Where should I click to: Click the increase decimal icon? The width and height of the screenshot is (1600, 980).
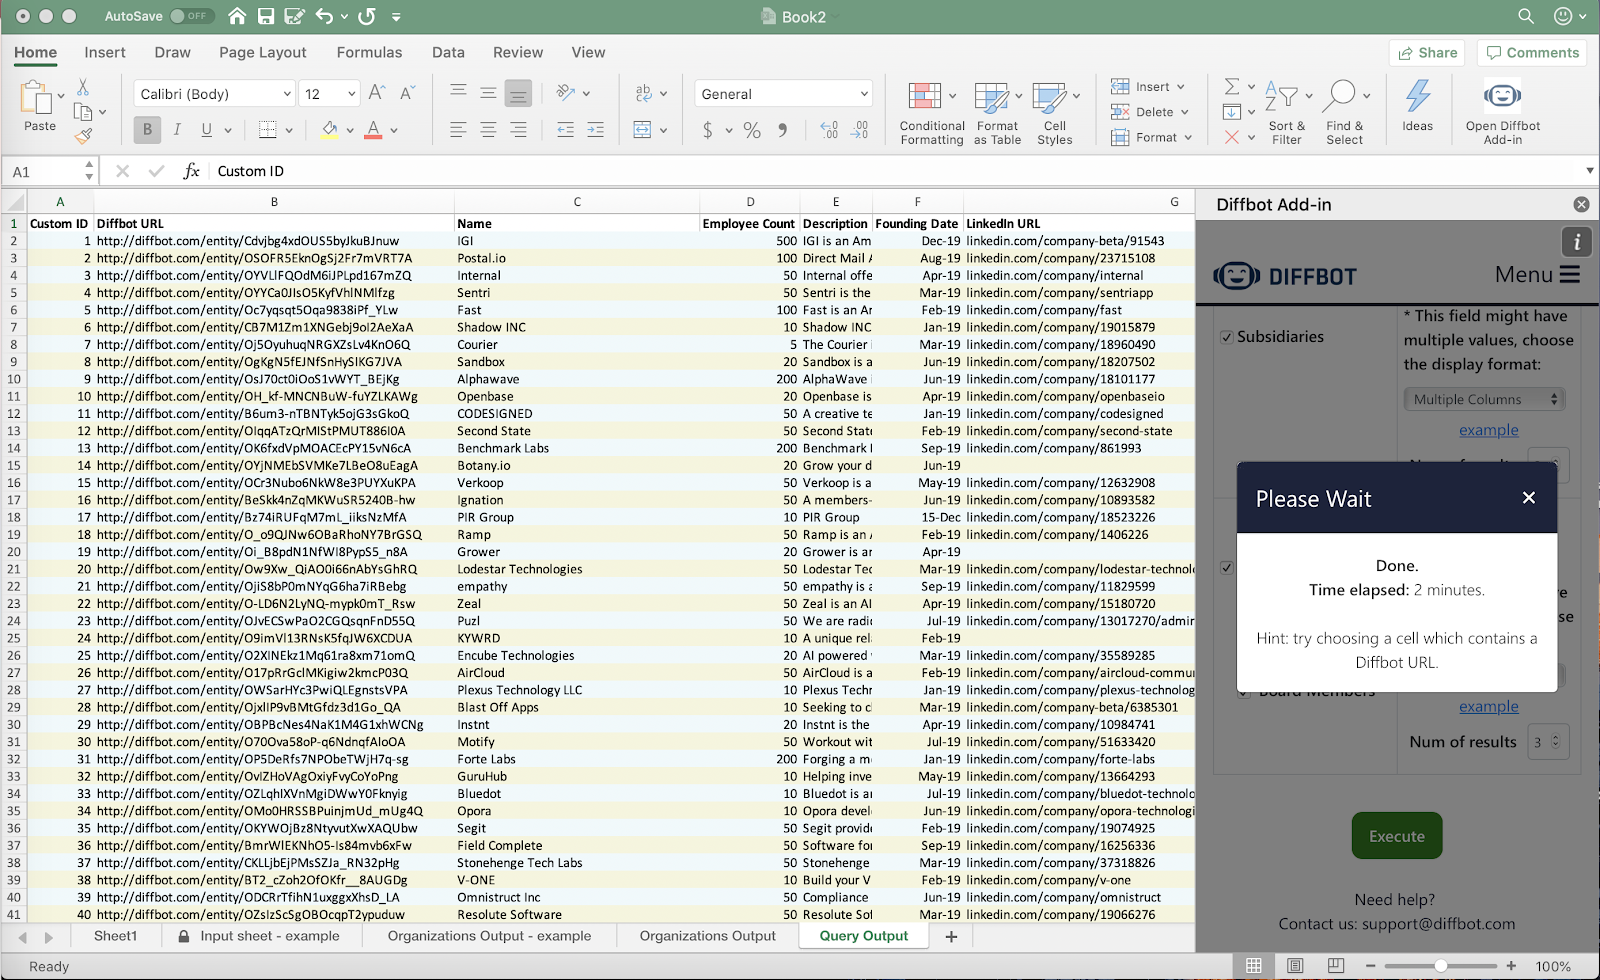829,130
